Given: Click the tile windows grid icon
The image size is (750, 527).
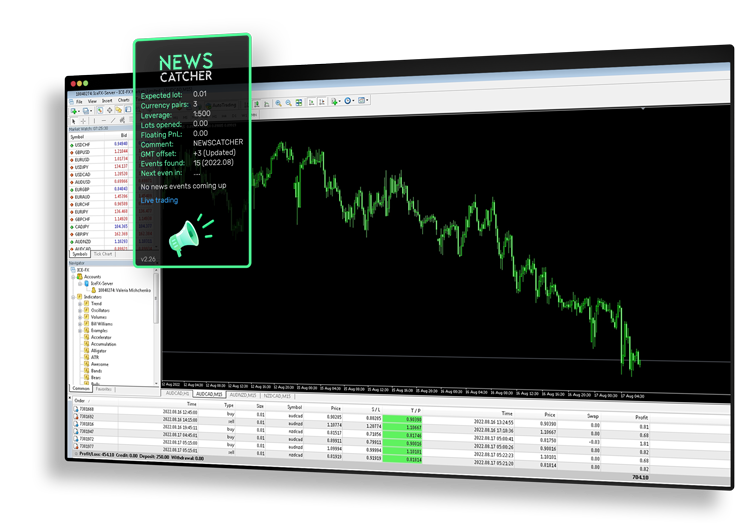Looking at the screenshot, I should point(301,102).
